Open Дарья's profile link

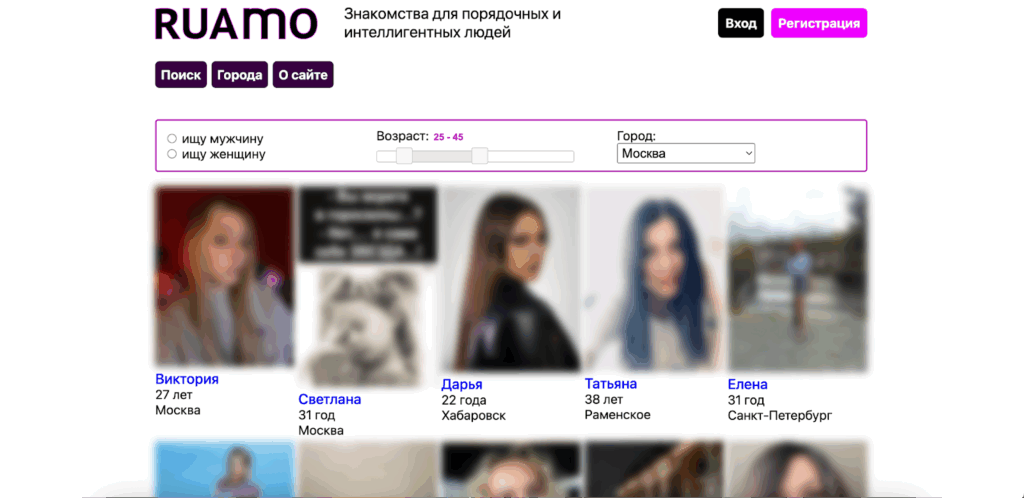point(462,384)
